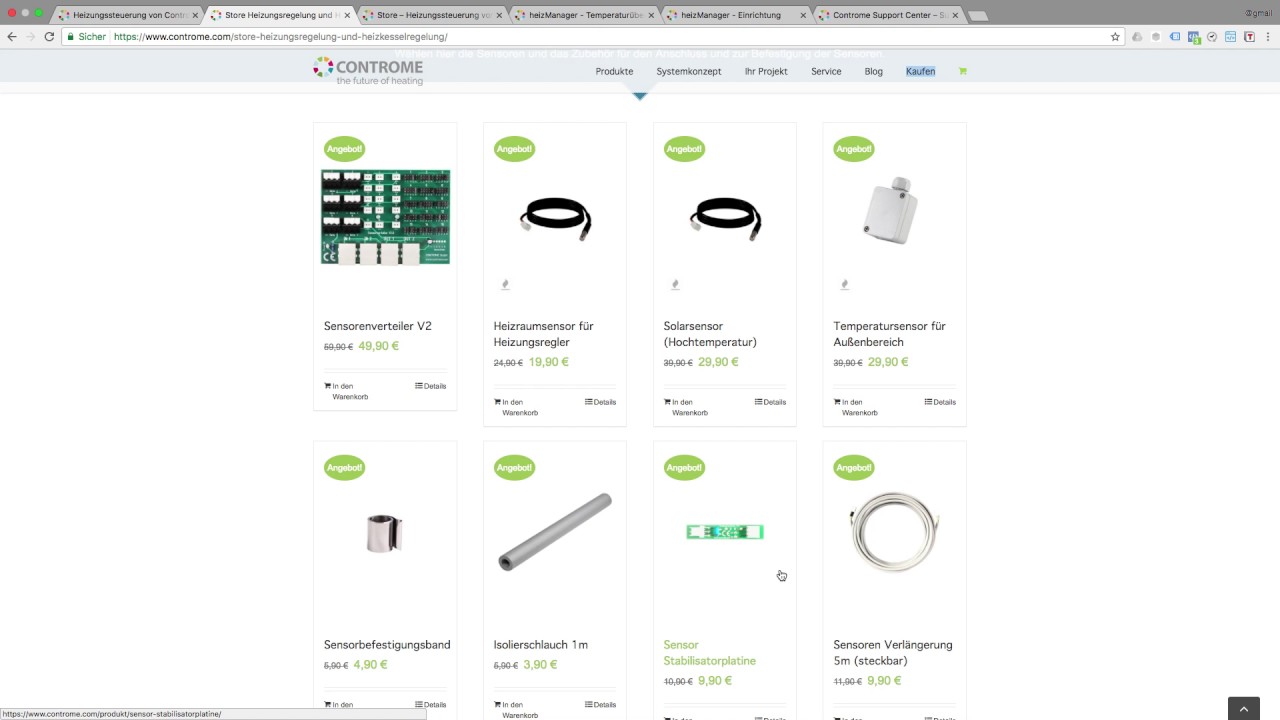Open the Isolierschlauch grey tube image
The image size is (1280, 720).
point(555,532)
